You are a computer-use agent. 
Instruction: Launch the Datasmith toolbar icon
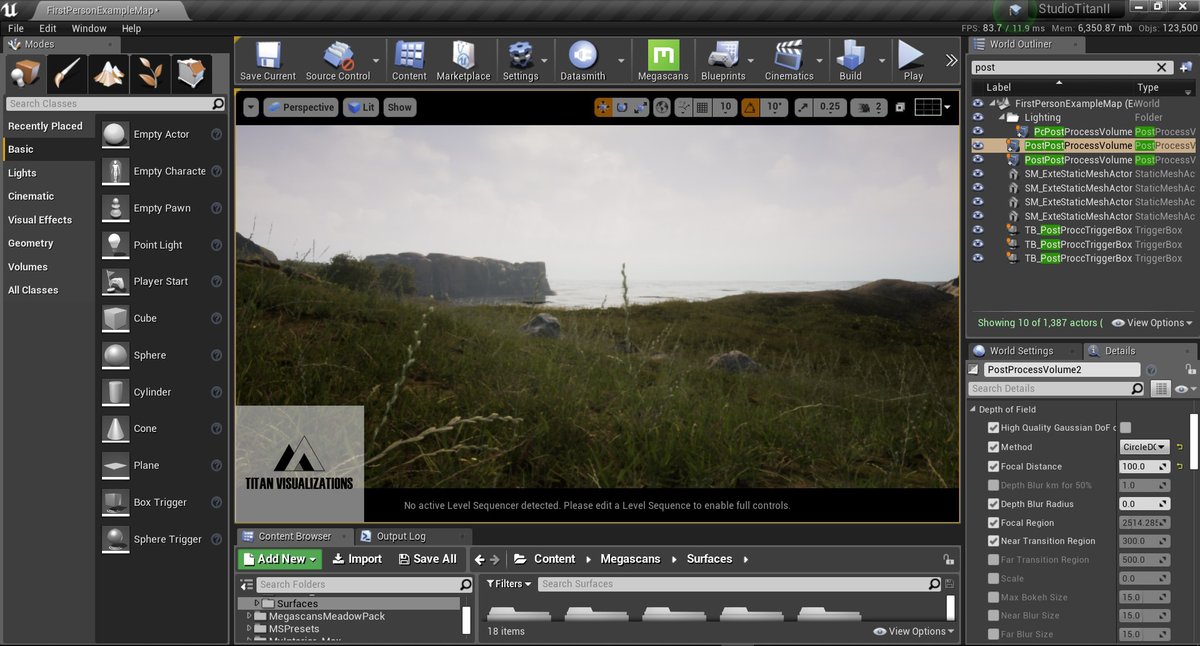coord(583,61)
